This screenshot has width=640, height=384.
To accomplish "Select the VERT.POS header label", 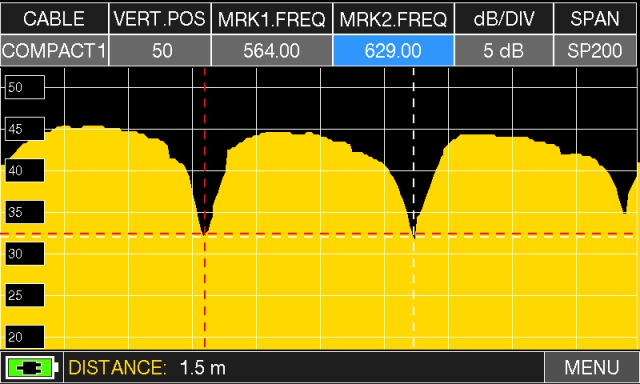I will pyautogui.click(x=160, y=18).
